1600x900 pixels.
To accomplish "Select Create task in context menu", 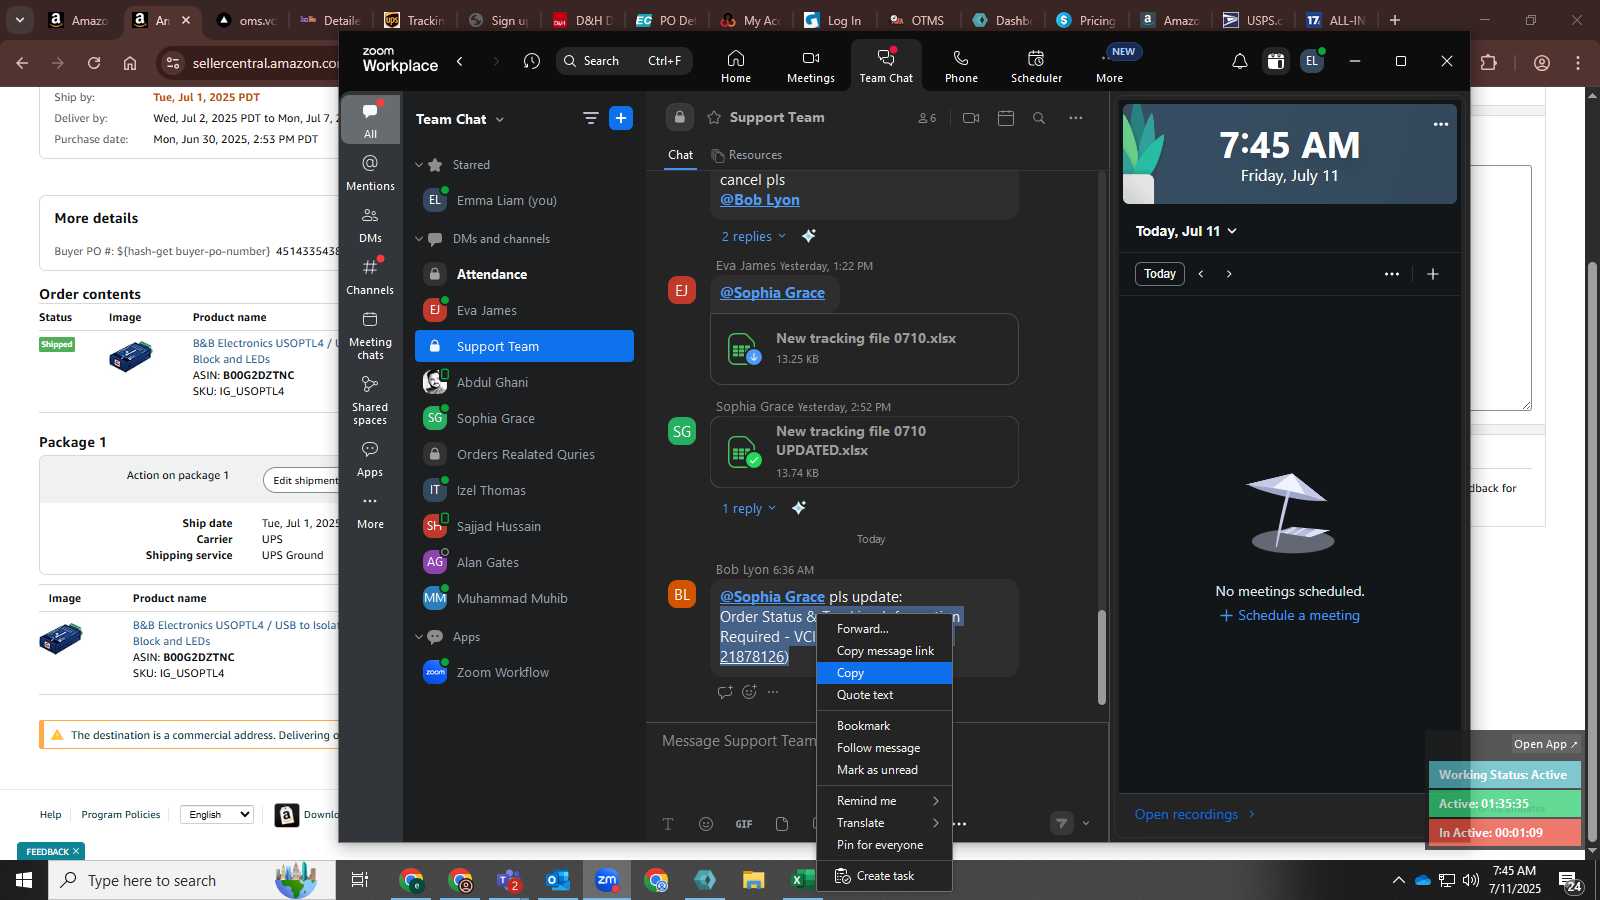I will [x=885, y=876].
